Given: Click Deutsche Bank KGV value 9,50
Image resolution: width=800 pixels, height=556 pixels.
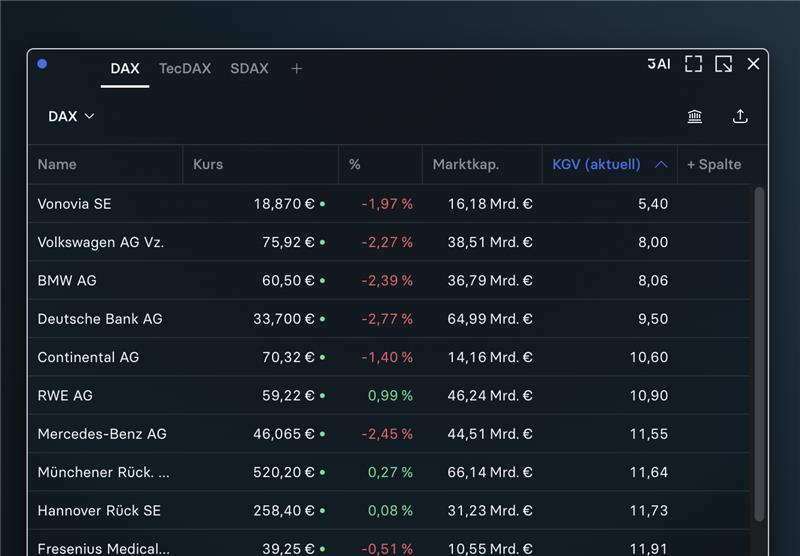Looking at the screenshot, I should [653, 319].
